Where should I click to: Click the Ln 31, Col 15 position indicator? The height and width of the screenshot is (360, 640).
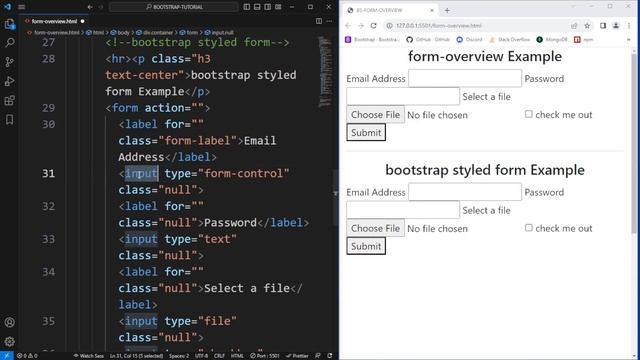coord(136,356)
